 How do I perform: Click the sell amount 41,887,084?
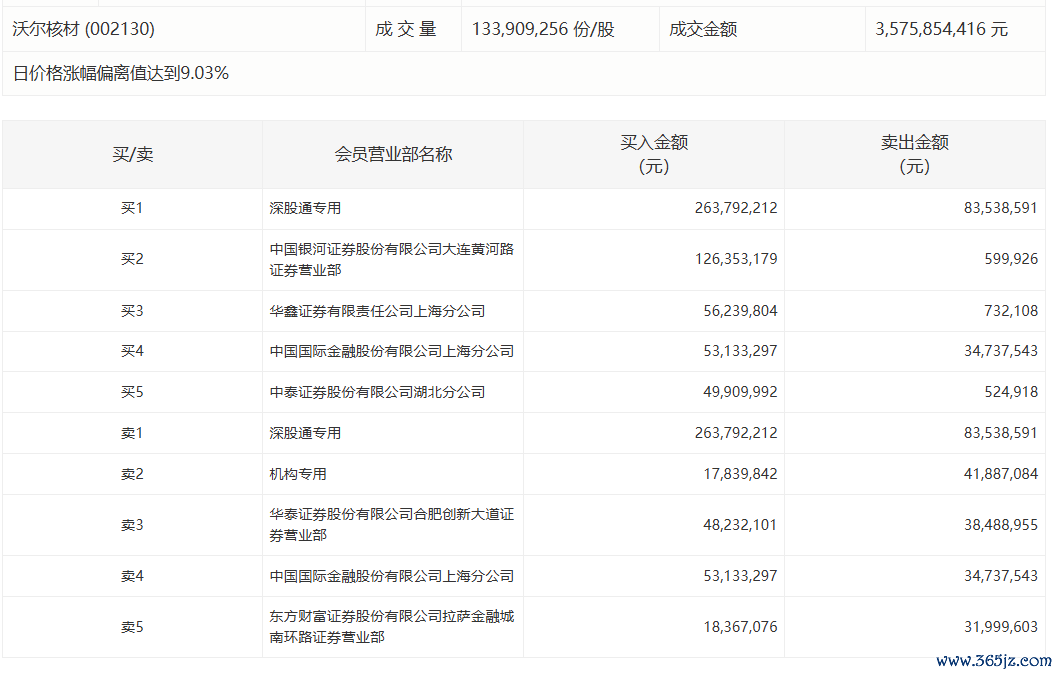point(996,474)
